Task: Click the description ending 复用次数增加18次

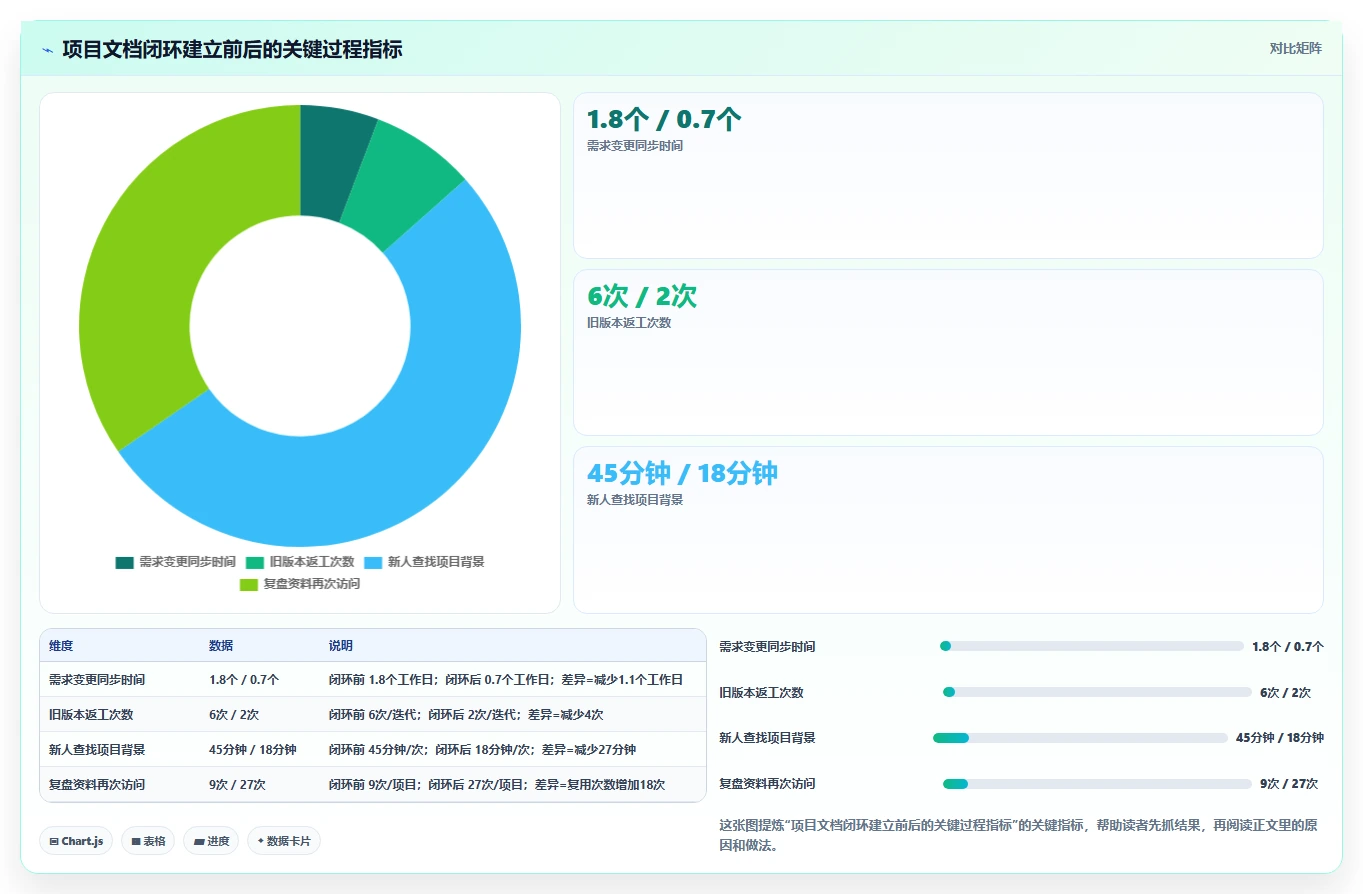Action: tap(497, 785)
